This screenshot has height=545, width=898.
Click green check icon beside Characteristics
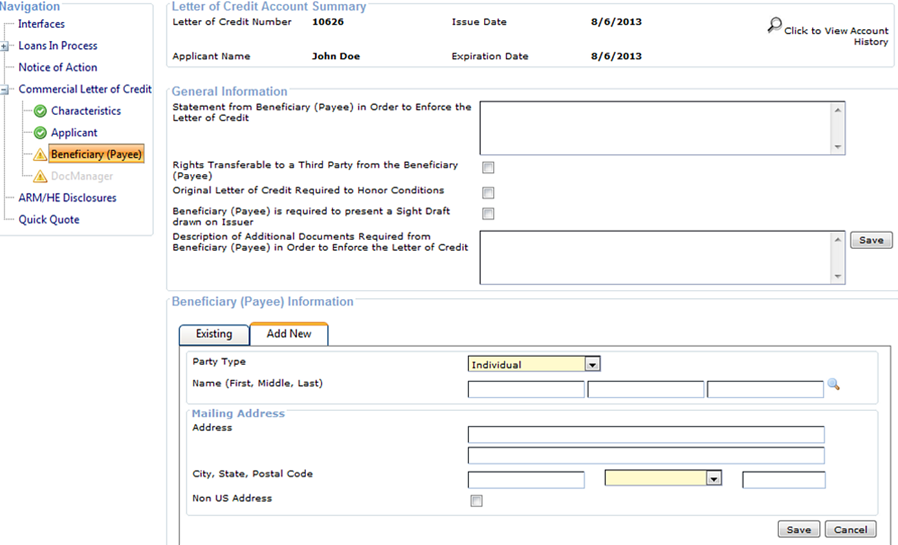tap(40, 111)
